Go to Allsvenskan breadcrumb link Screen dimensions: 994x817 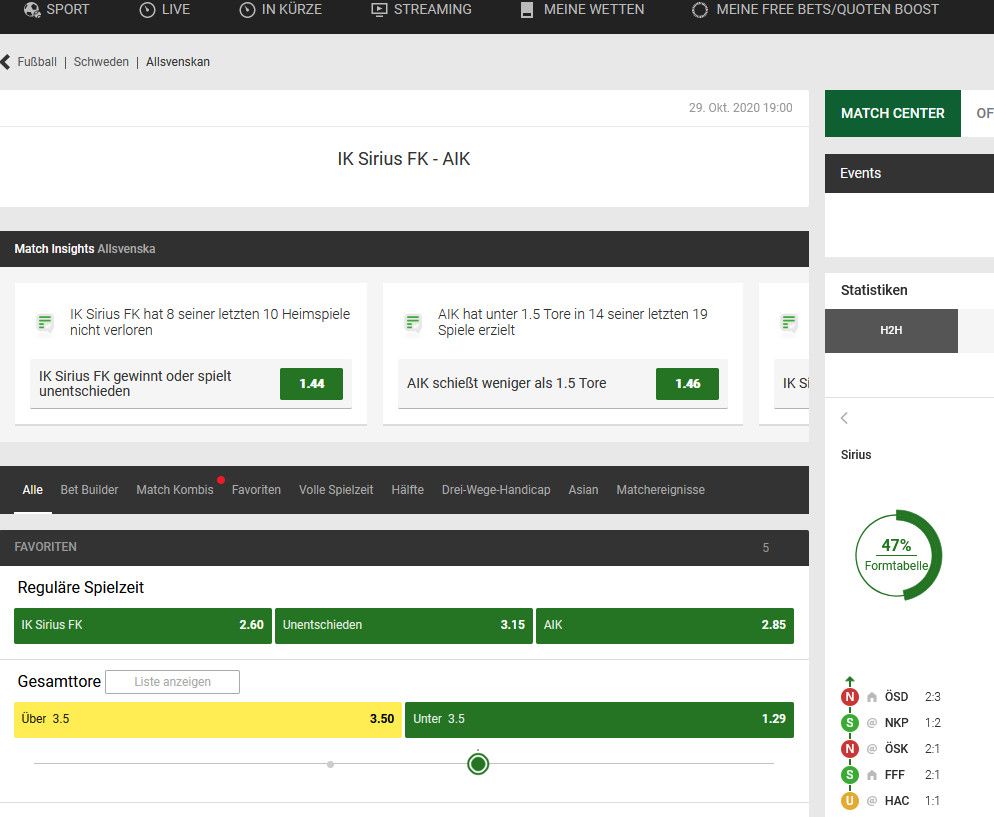coord(178,61)
